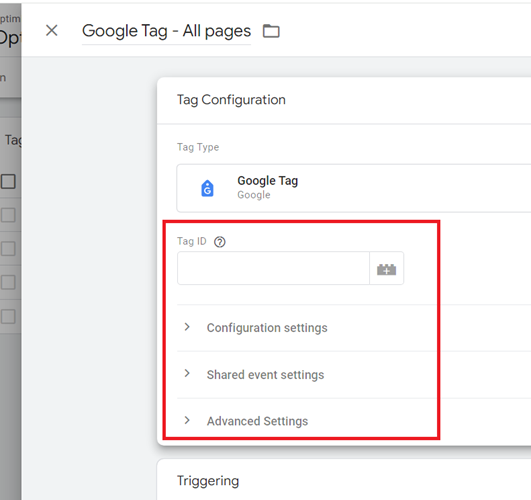This screenshot has width=531, height=500.
Task: Click the Tag Type label
Action: point(198,147)
